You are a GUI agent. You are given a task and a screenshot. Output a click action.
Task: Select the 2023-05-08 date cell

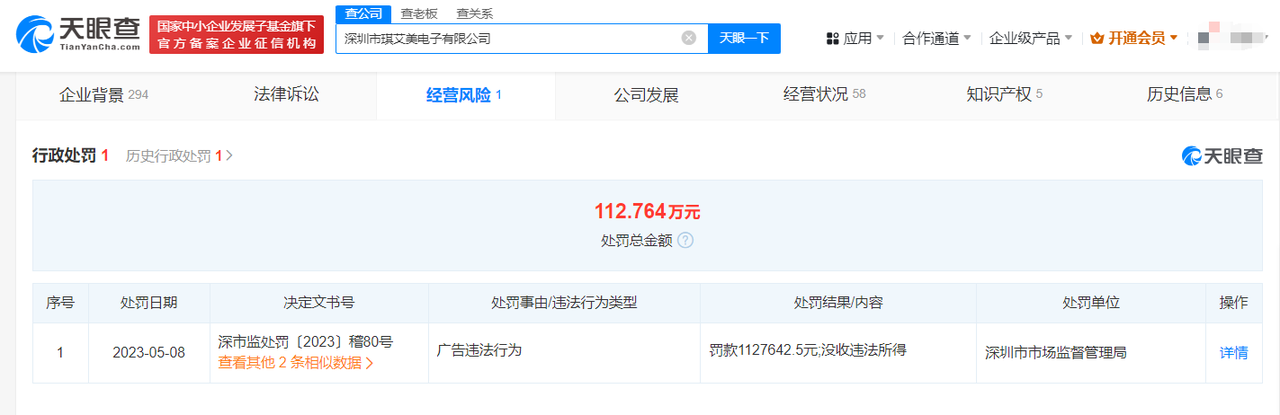point(149,352)
